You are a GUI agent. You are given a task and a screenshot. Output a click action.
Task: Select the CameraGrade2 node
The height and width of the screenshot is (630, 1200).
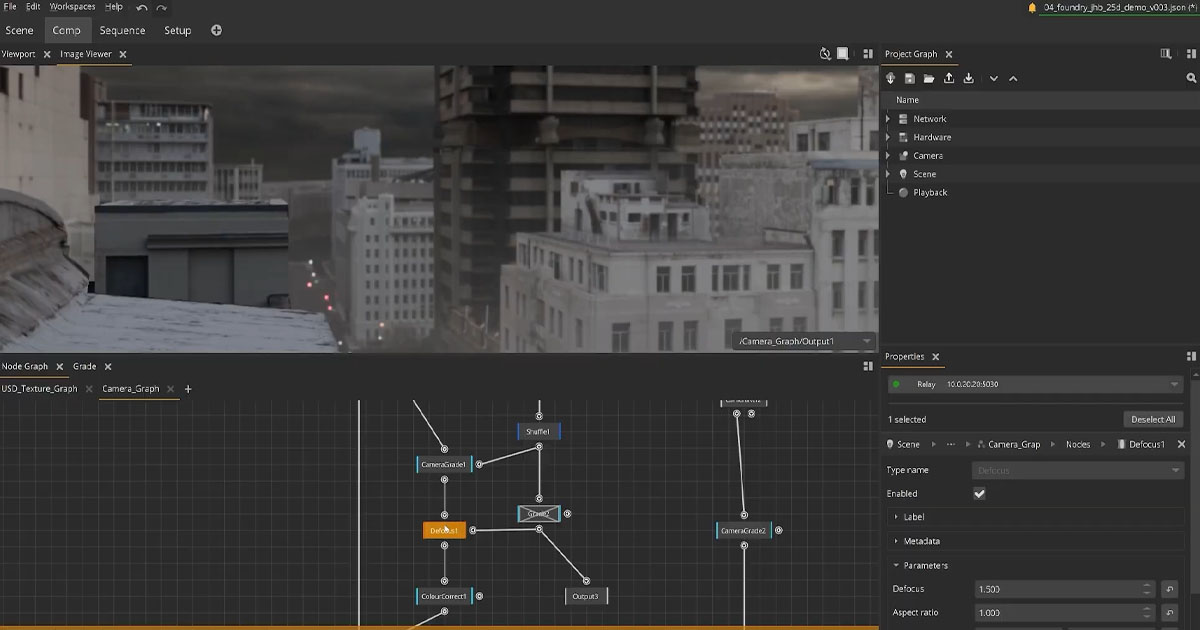744,531
